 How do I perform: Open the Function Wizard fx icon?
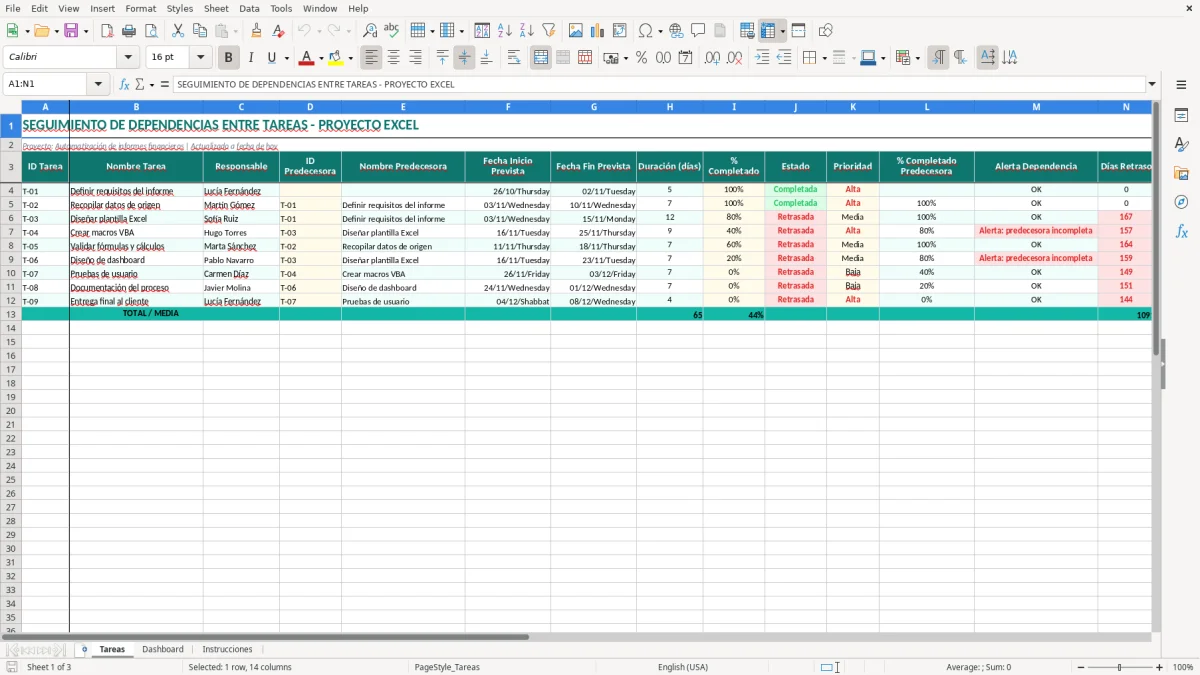[x=124, y=84]
